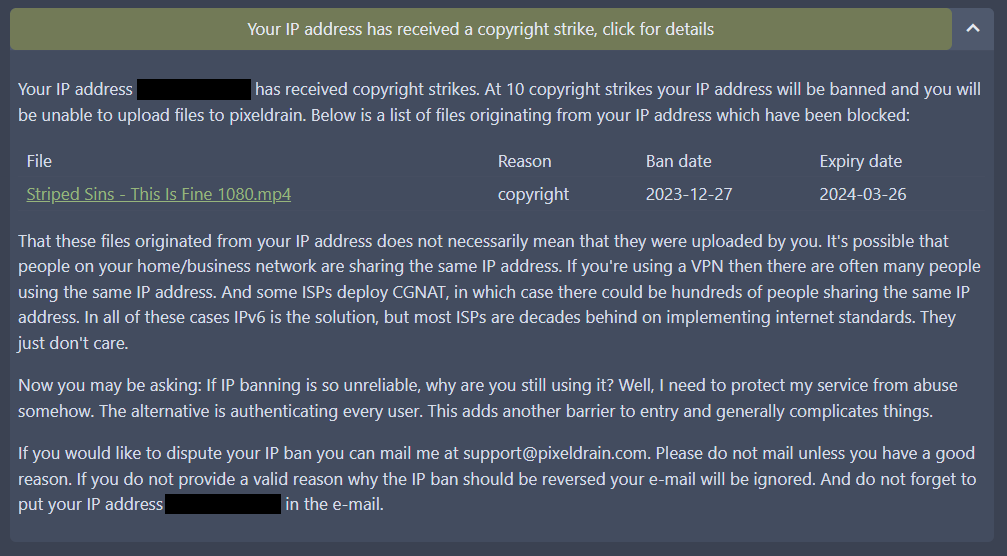Click the ban date 2023-12-27 cell
1007x556 pixels.
[x=689, y=194]
